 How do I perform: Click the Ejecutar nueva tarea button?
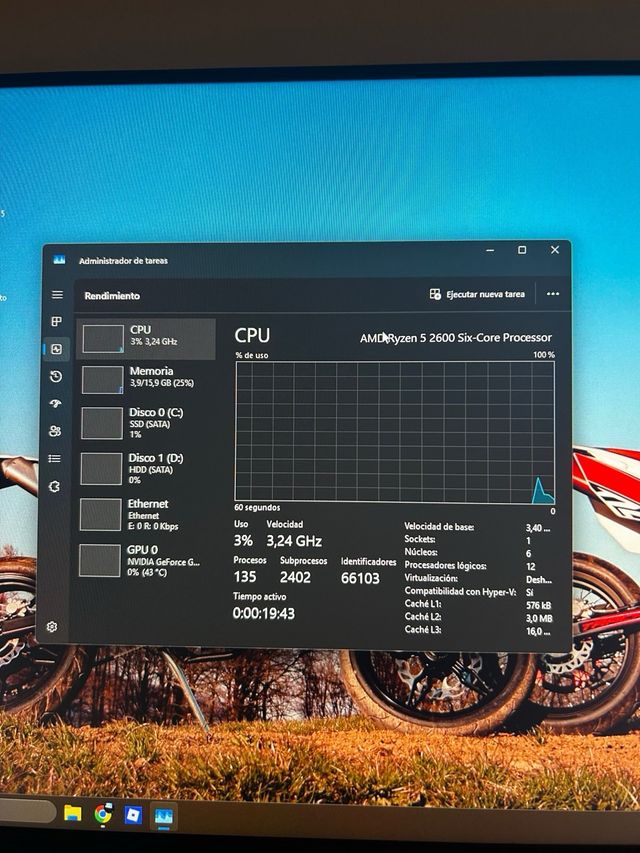click(477, 294)
